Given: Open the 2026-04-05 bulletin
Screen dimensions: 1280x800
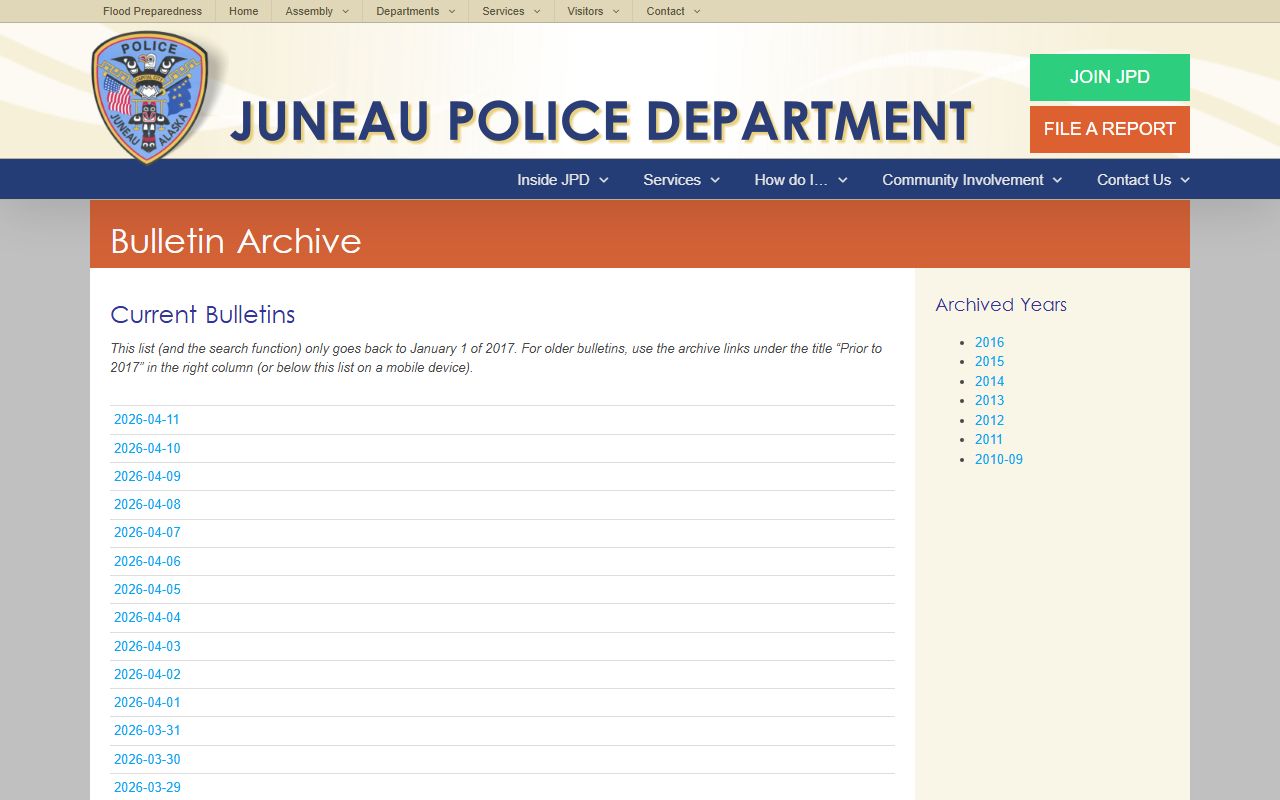Looking at the screenshot, I should 147,589.
